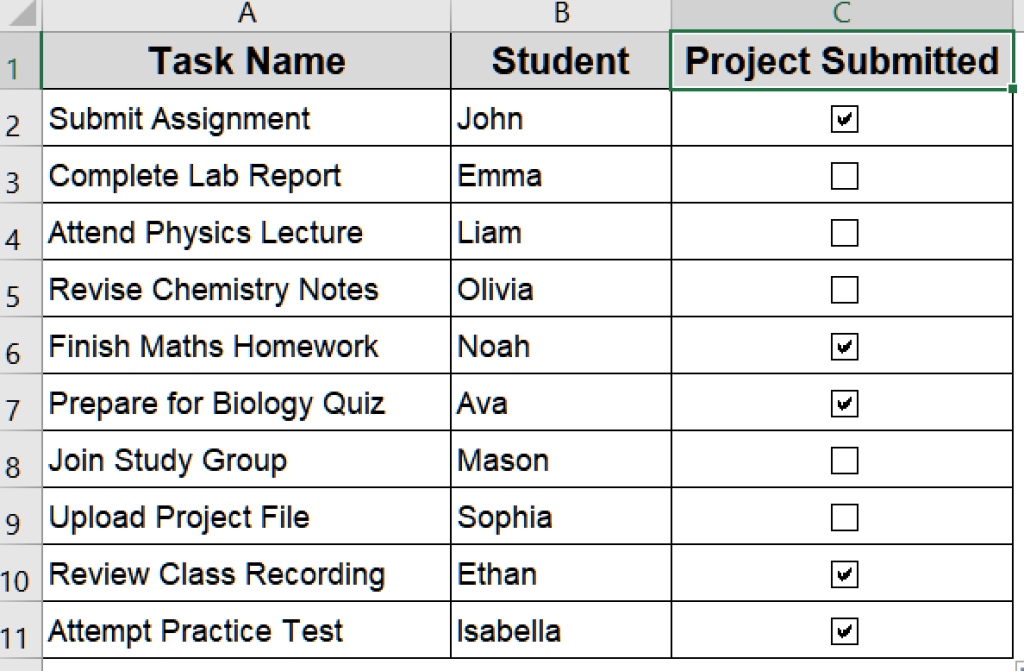This screenshot has width=1024, height=671.
Task: Select the Project Submitted header cell
Action: [x=842, y=62]
